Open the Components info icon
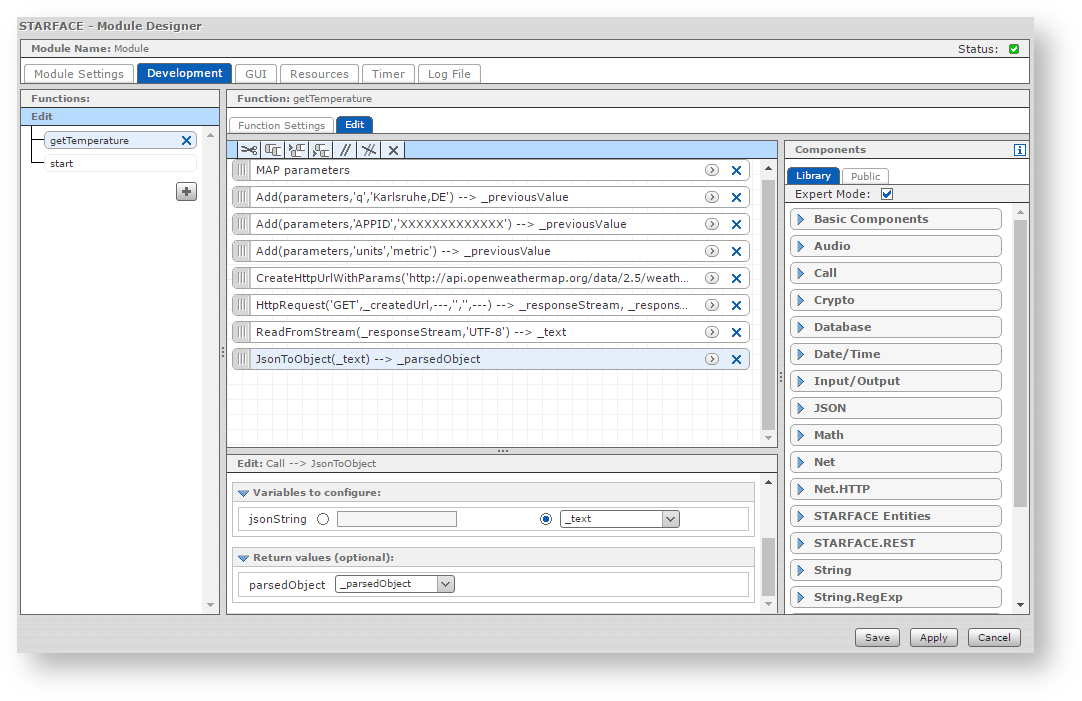The height and width of the screenshot is (701, 1082). [x=1019, y=150]
